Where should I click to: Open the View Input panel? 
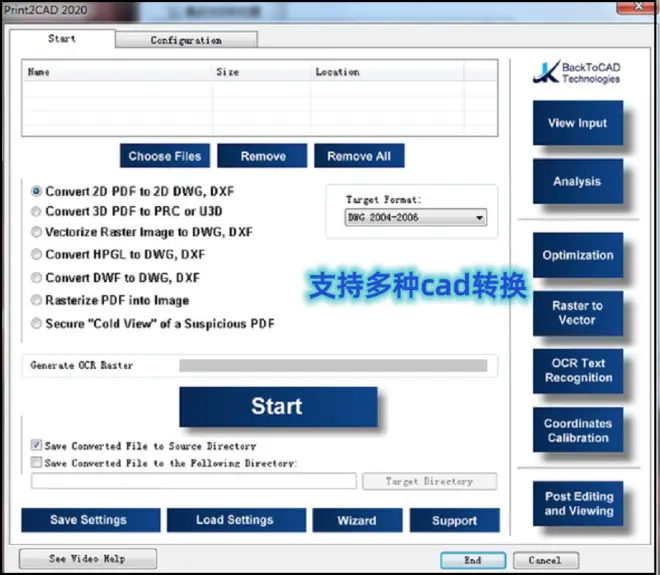click(x=577, y=124)
